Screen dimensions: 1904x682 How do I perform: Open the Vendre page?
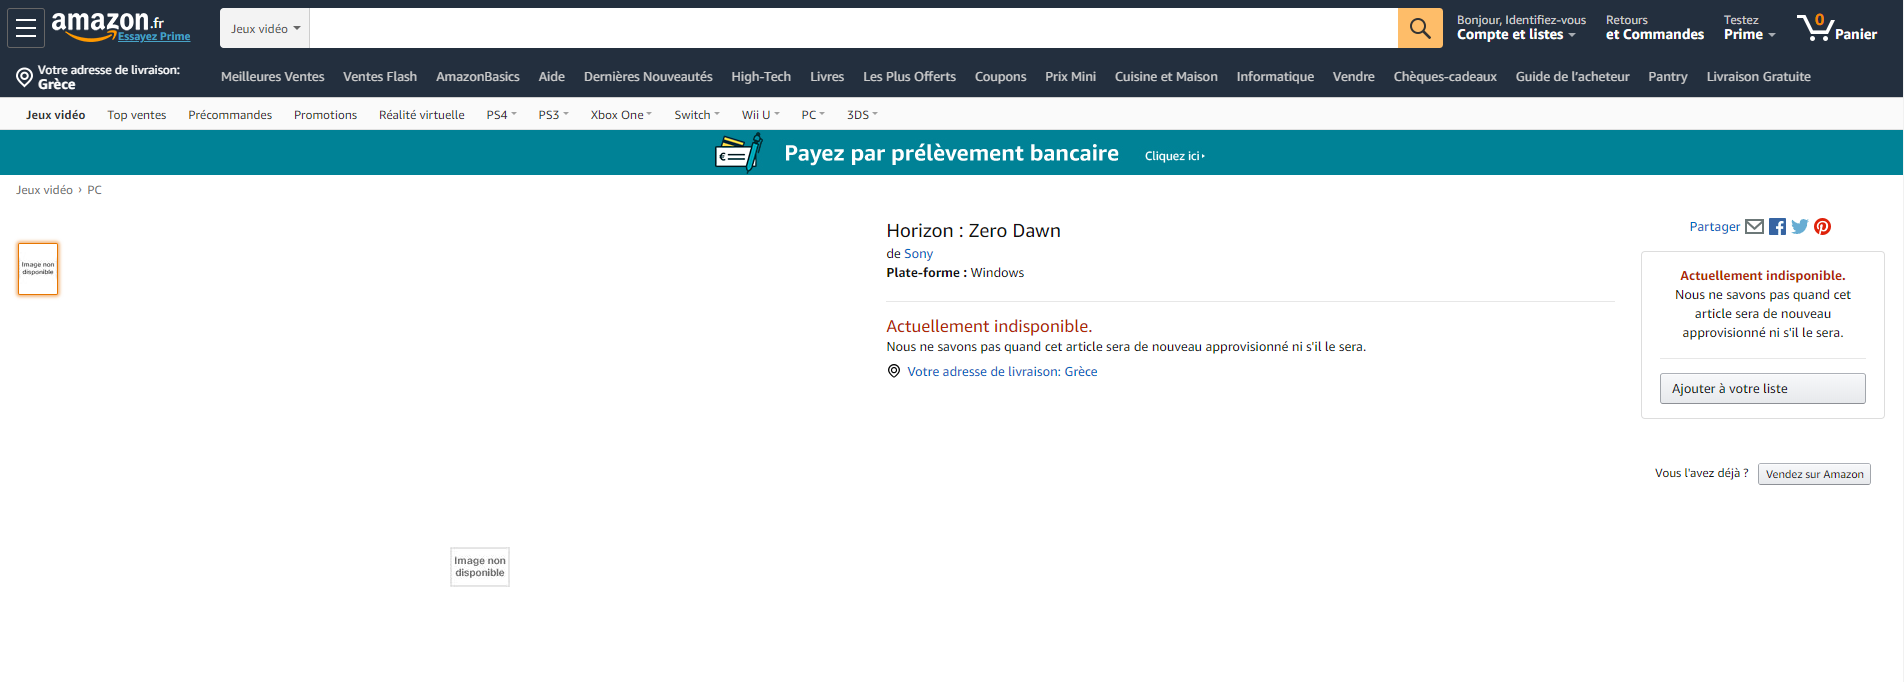tap(1354, 77)
